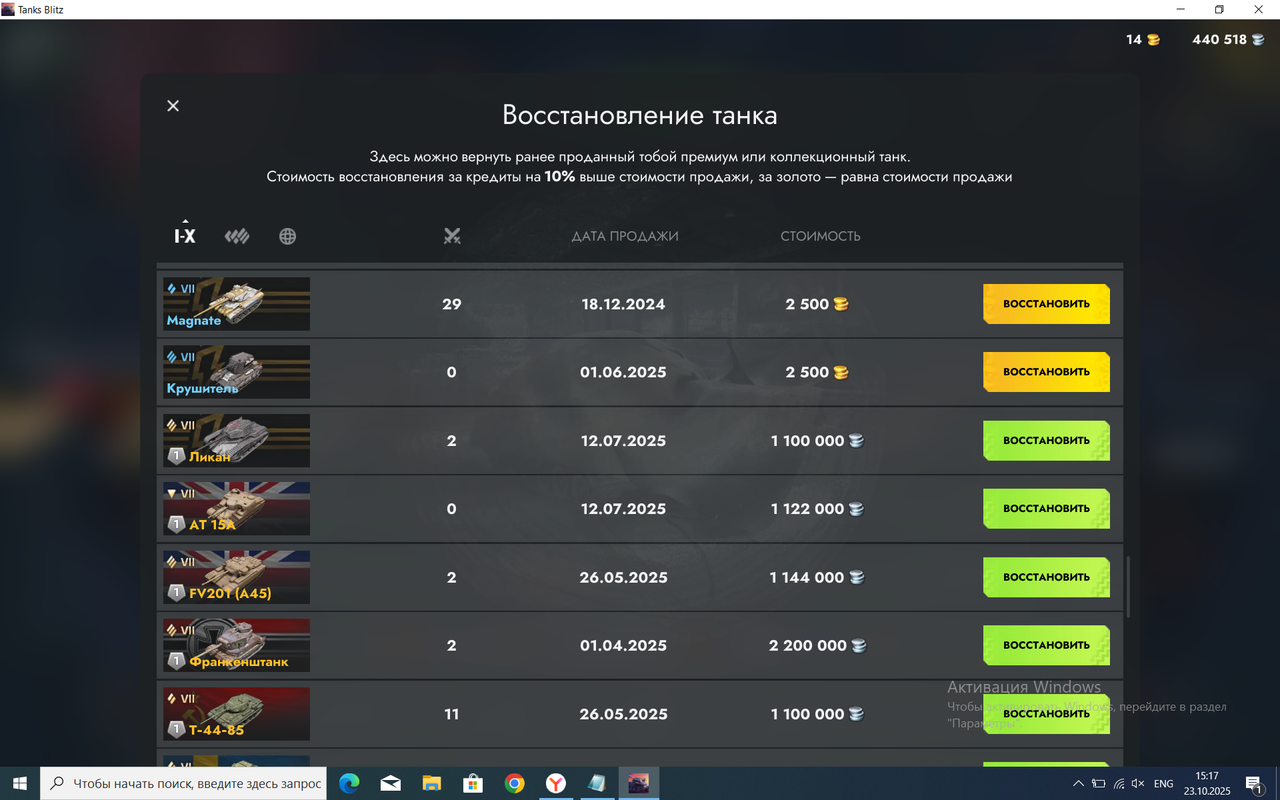Open Mail app from taskbar
This screenshot has height=800, width=1280.
coord(390,784)
